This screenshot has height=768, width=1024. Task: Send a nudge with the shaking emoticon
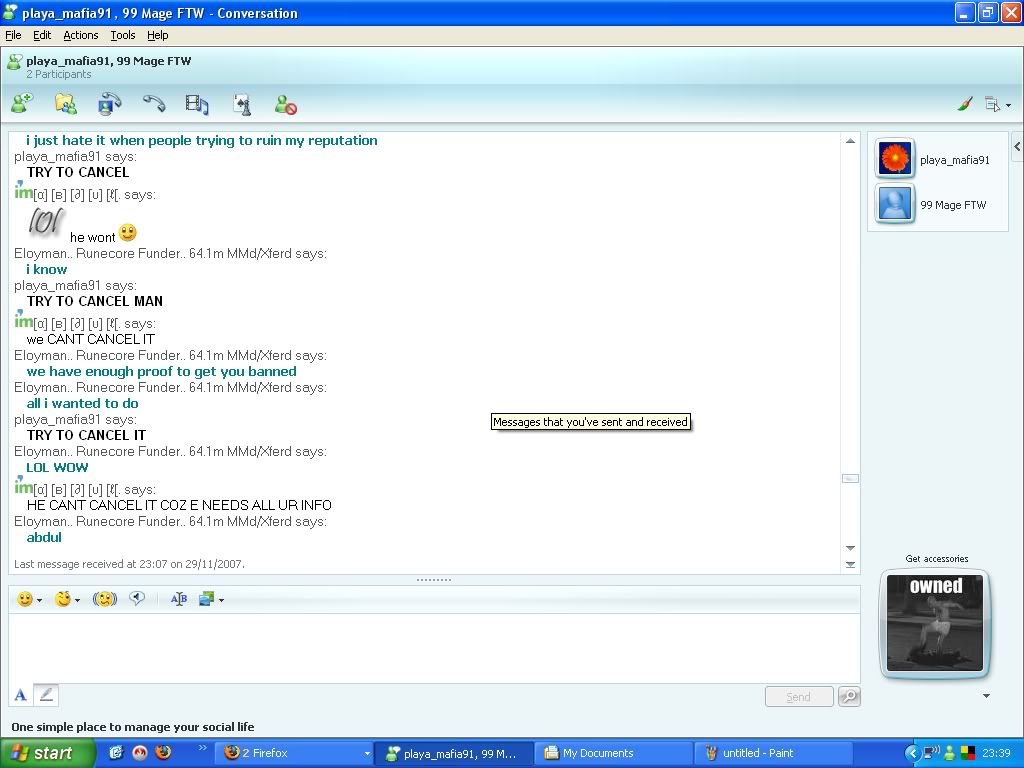(105, 599)
